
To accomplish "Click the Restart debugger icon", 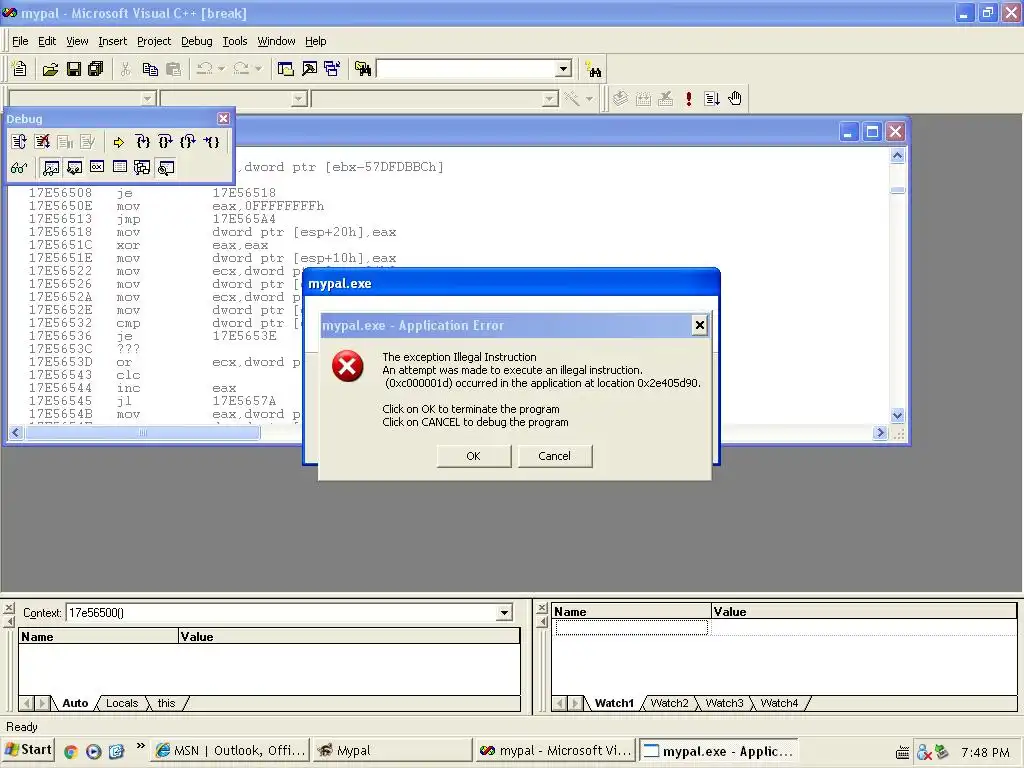I will point(19,142).
